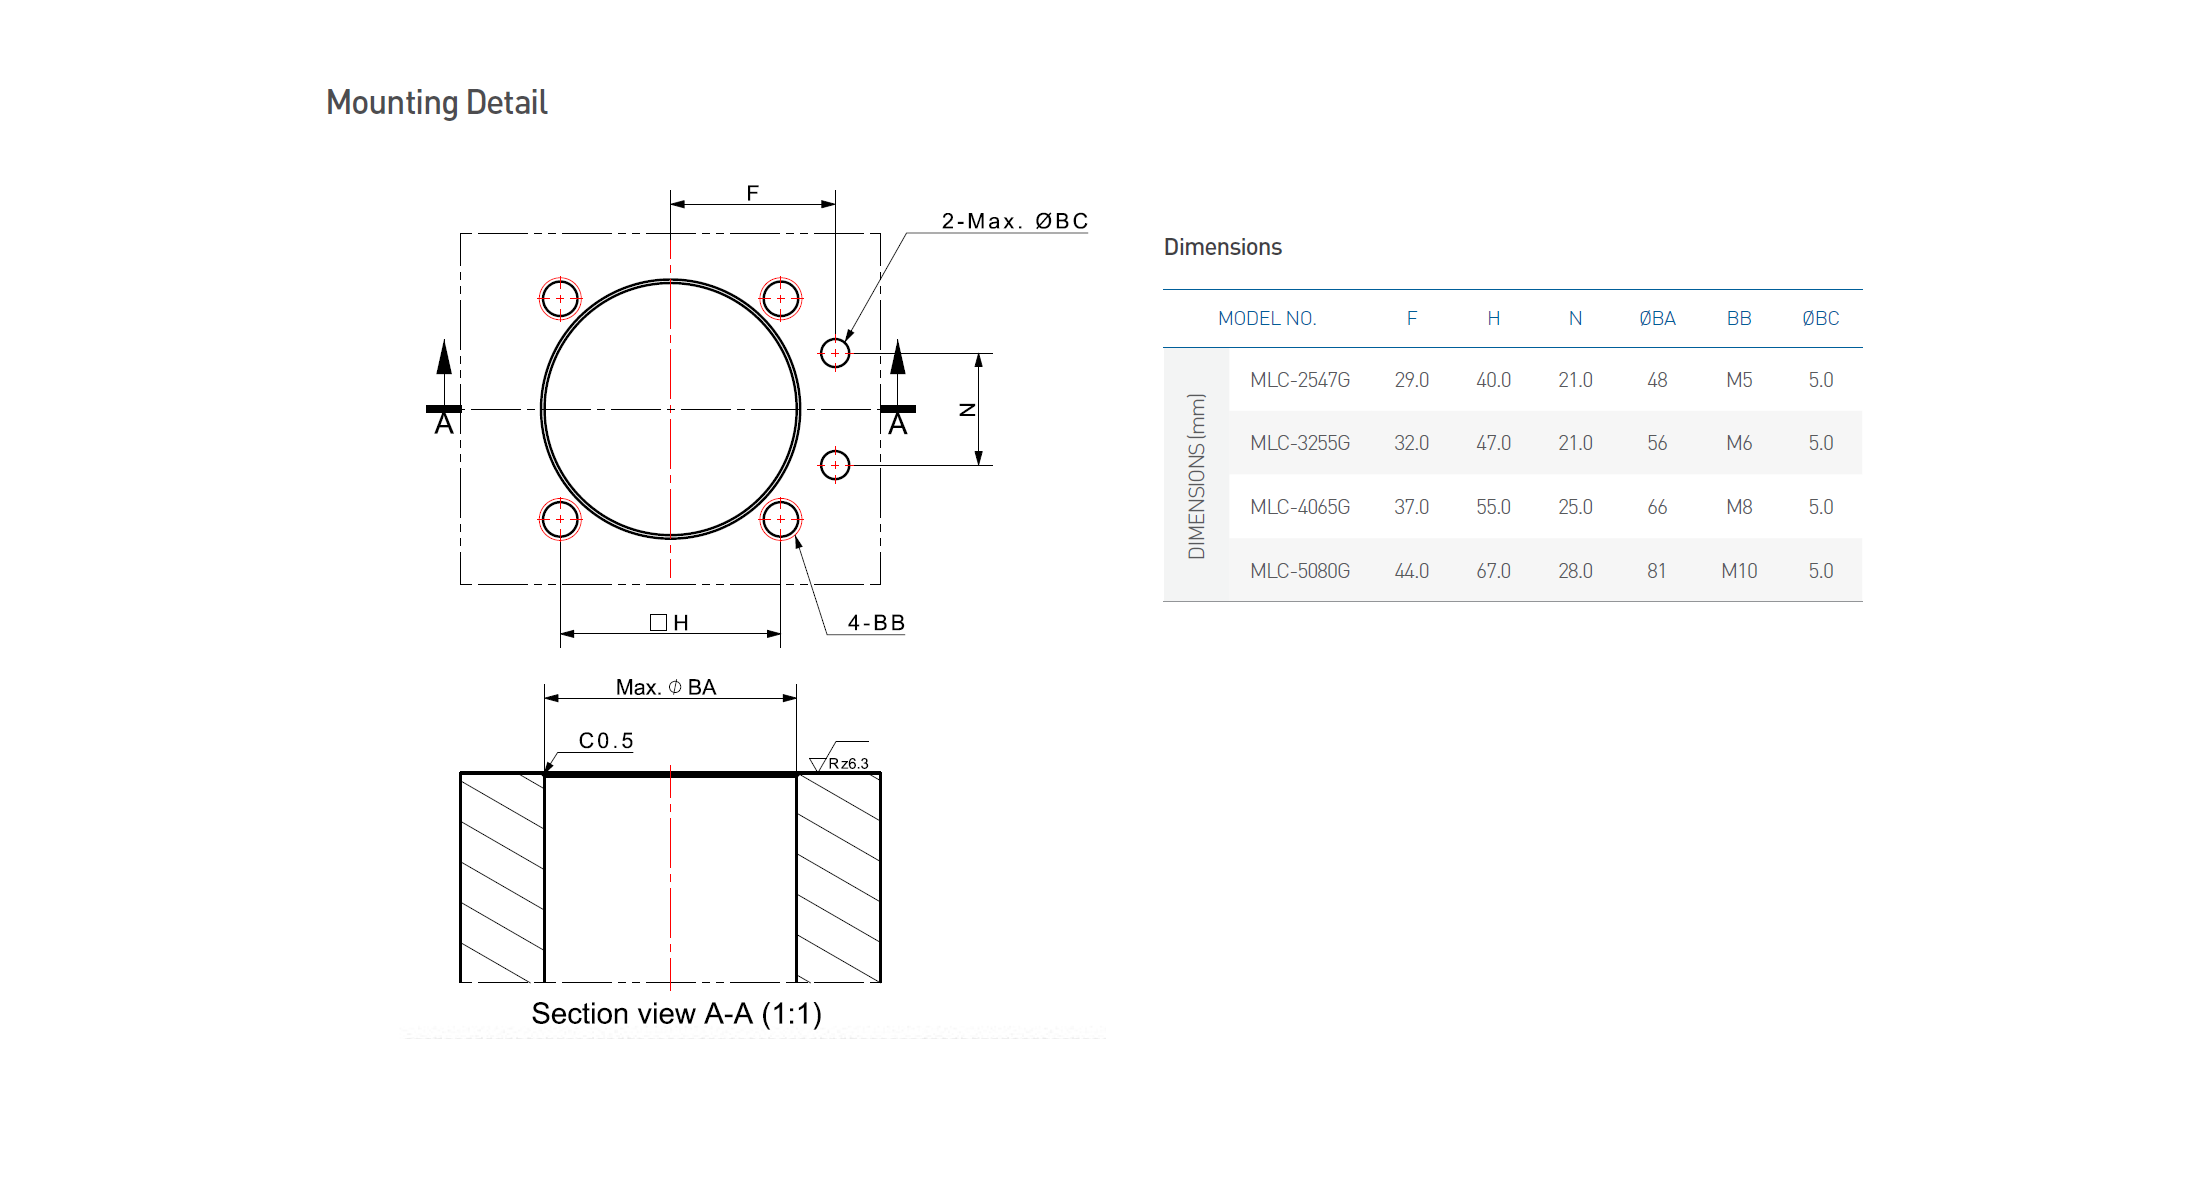Click the MLC-4065G model name
The image size is (2202, 1177).
point(1299,507)
